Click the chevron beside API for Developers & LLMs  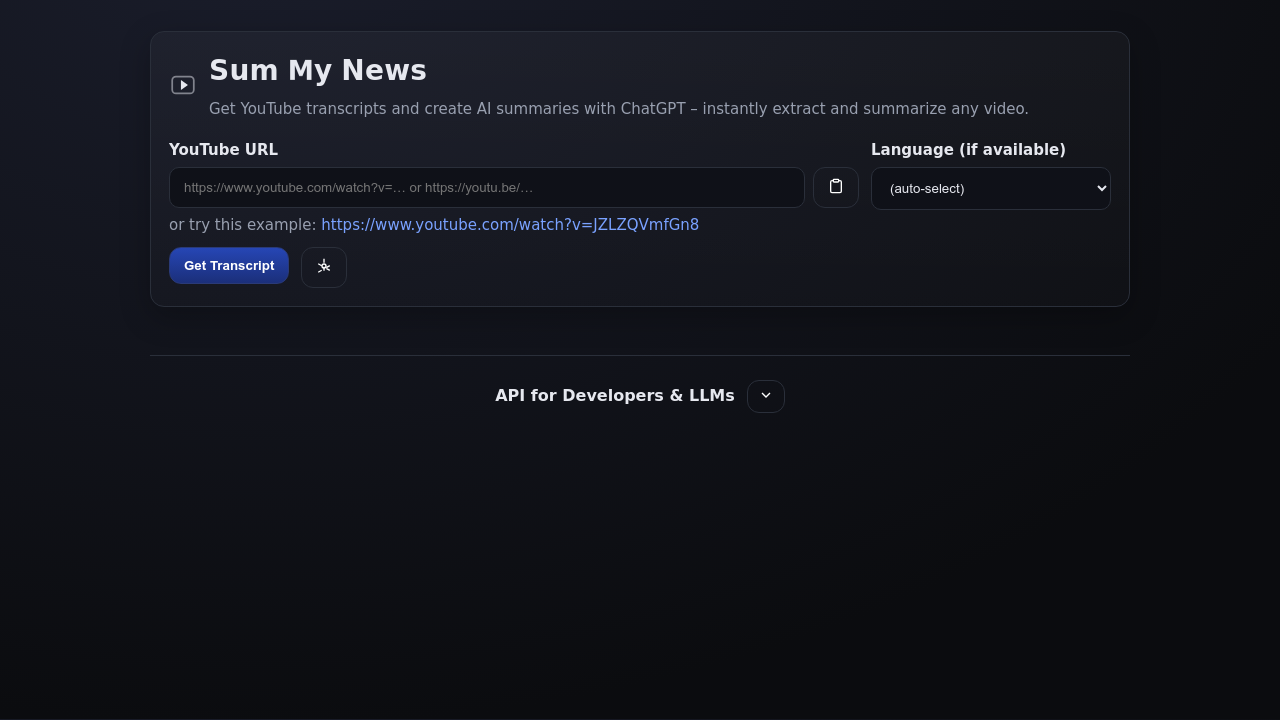tap(765, 396)
